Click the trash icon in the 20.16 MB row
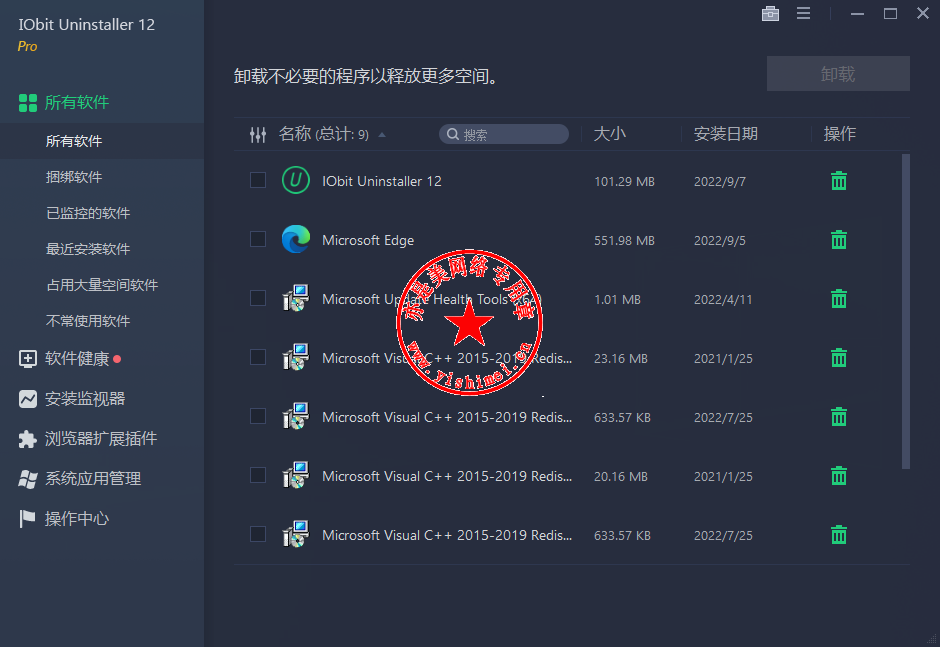 (x=839, y=476)
